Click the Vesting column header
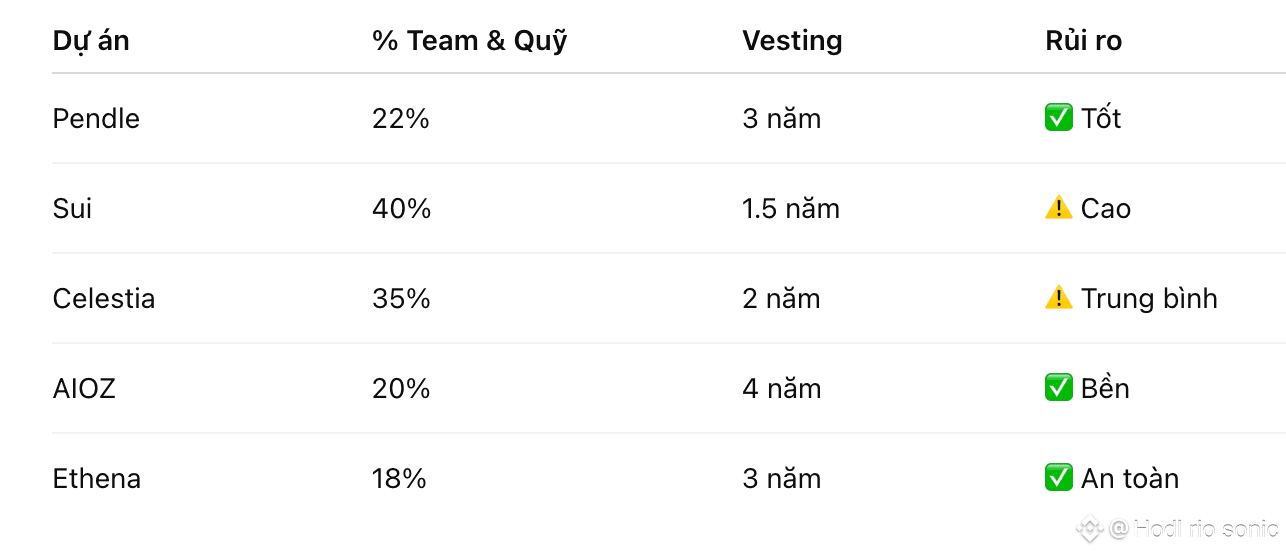The width and height of the screenshot is (1286, 554). point(792,41)
